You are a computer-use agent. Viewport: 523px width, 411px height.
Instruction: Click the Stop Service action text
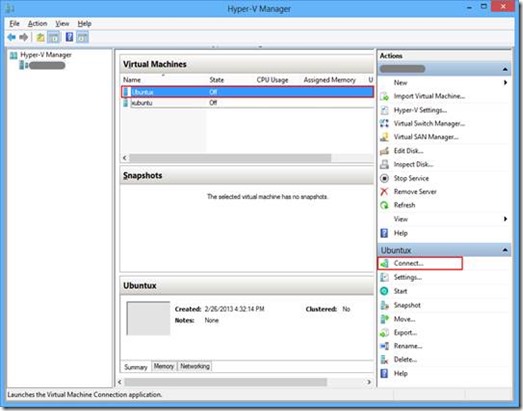pyautogui.click(x=411, y=178)
